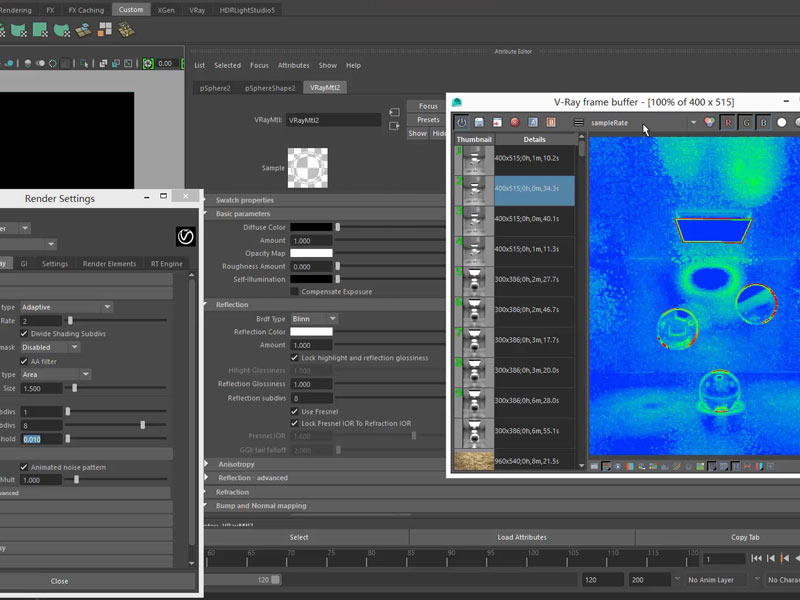Click the save image icon in frame buffer history
Image resolution: width=800 pixels, height=600 pixels.
pyautogui.click(x=479, y=122)
